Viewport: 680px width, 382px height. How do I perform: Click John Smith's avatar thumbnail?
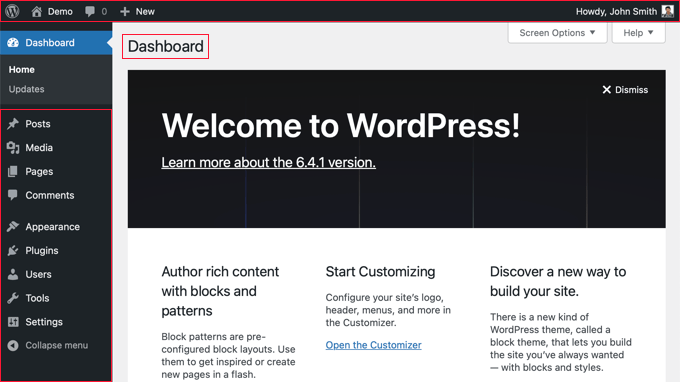pos(667,11)
